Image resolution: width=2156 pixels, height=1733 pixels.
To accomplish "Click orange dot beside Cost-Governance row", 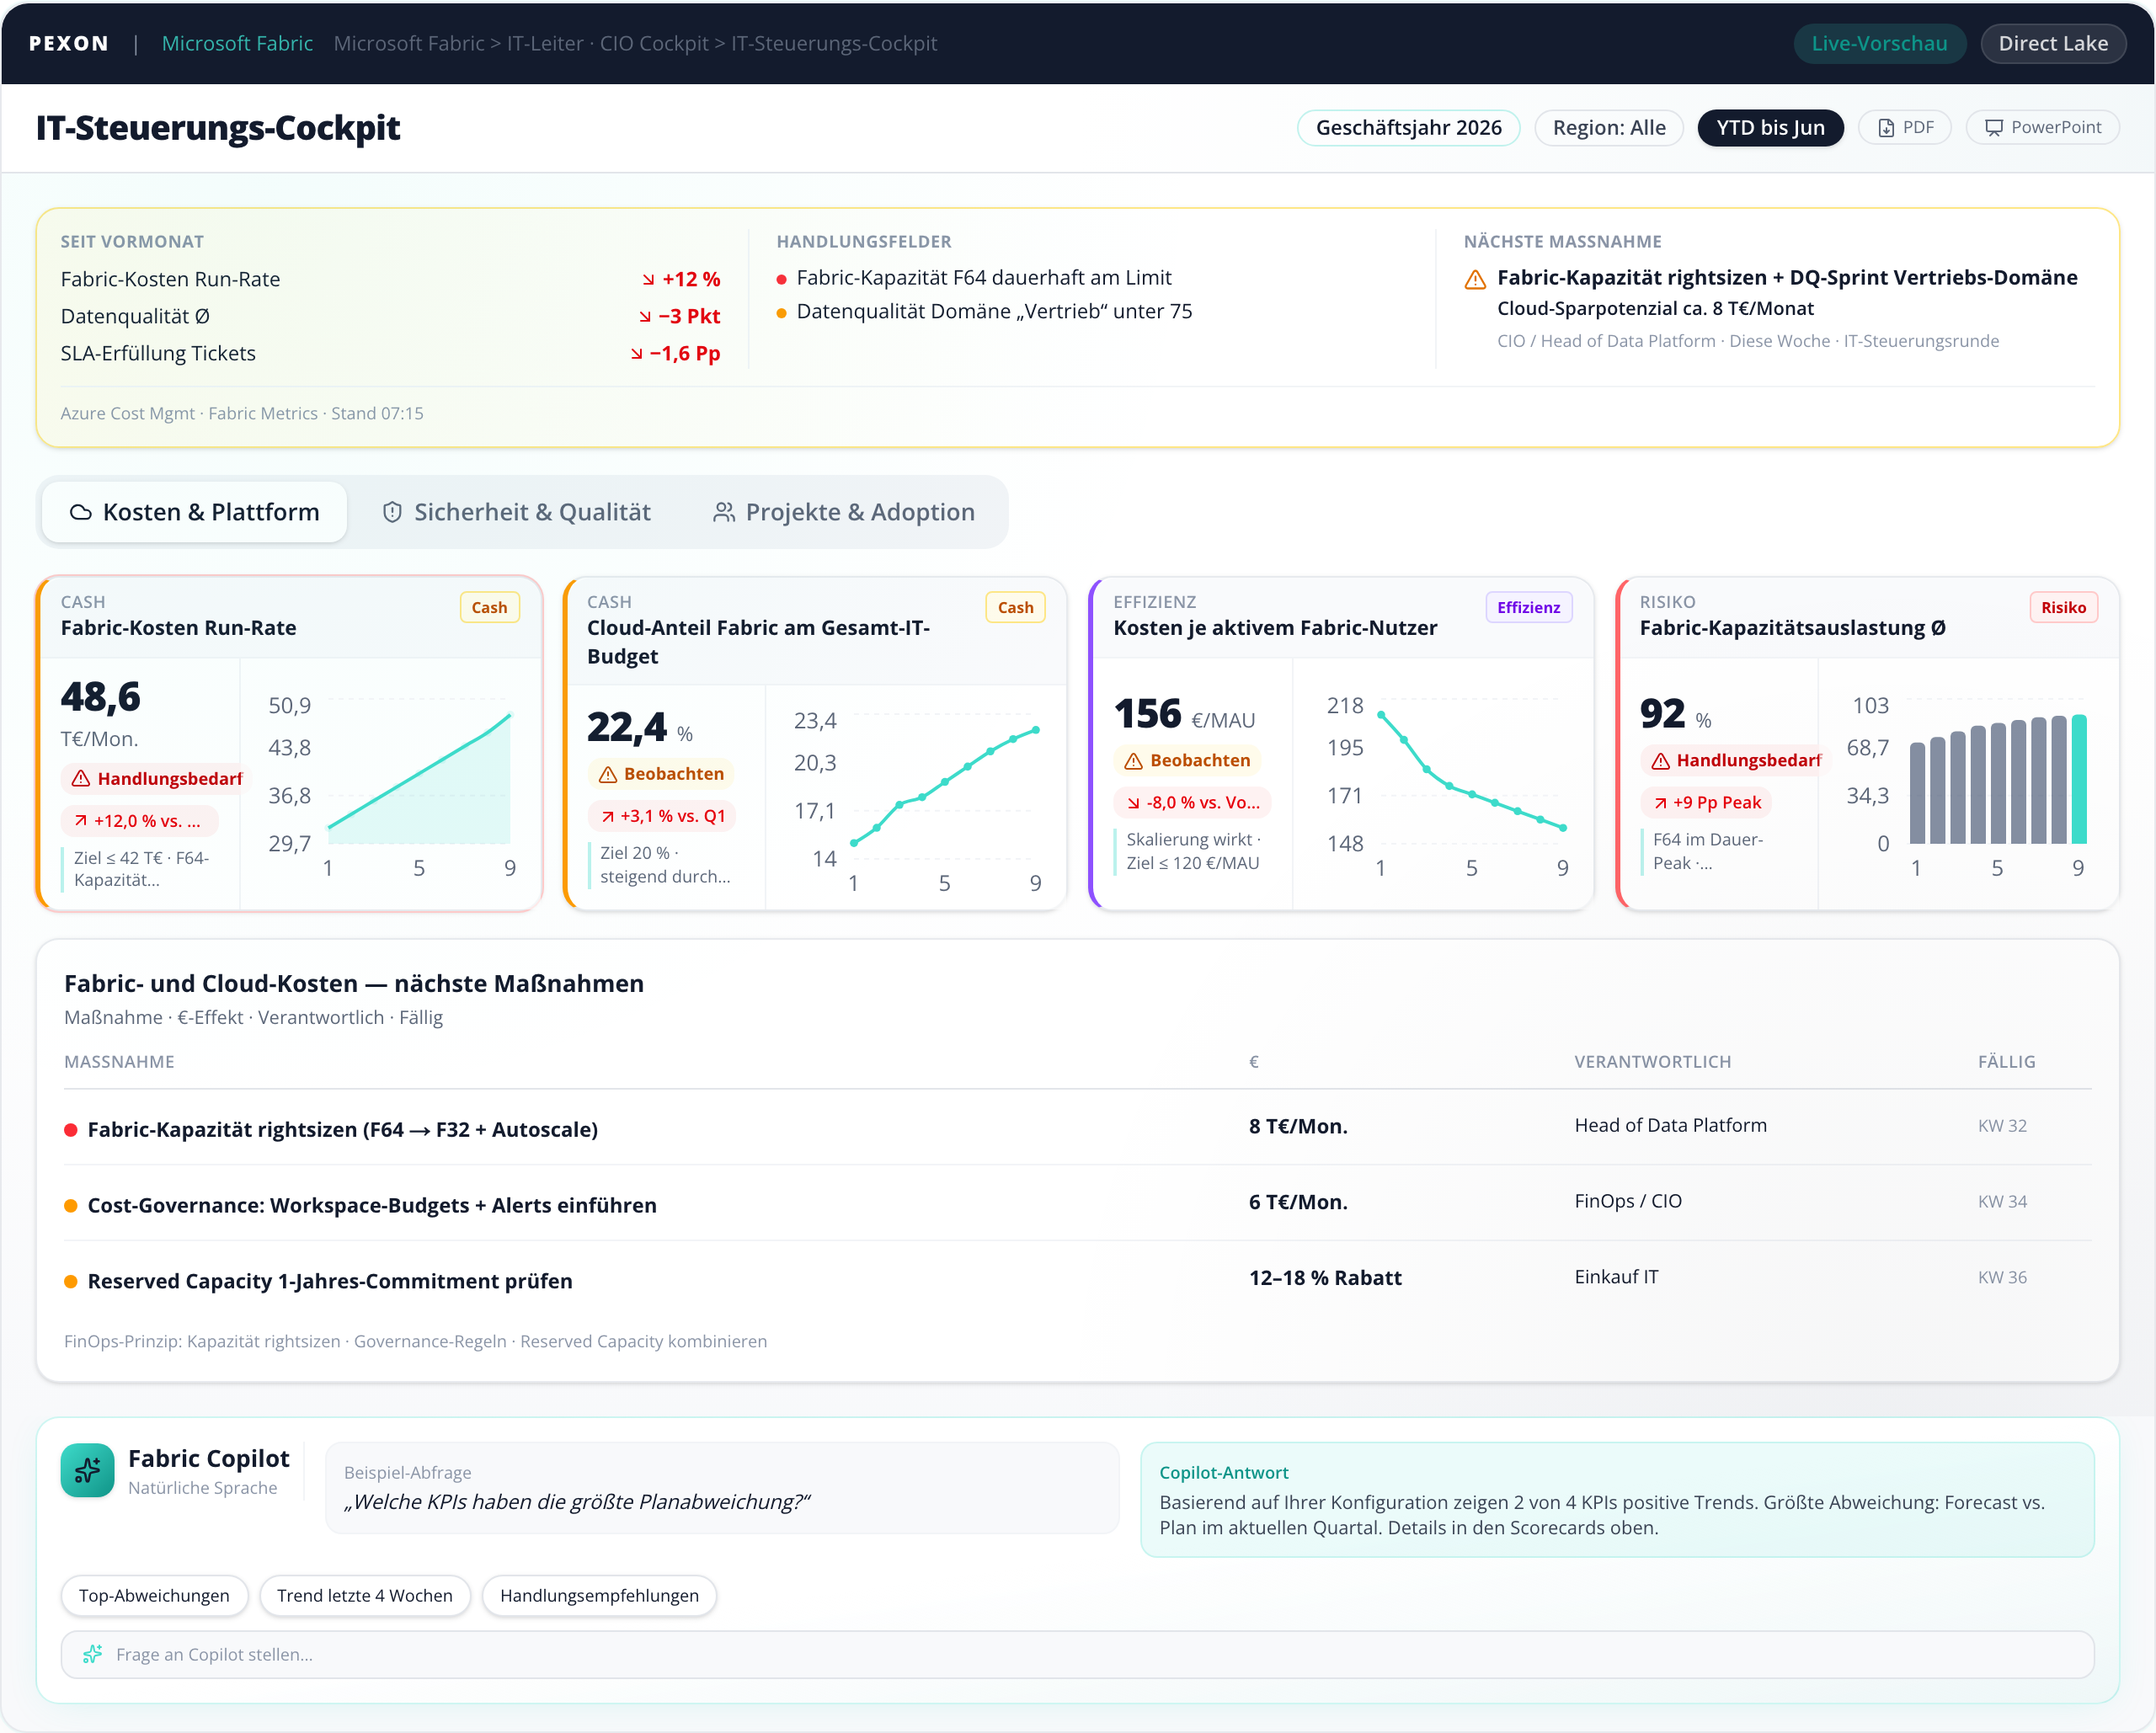I will (71, 1206).
